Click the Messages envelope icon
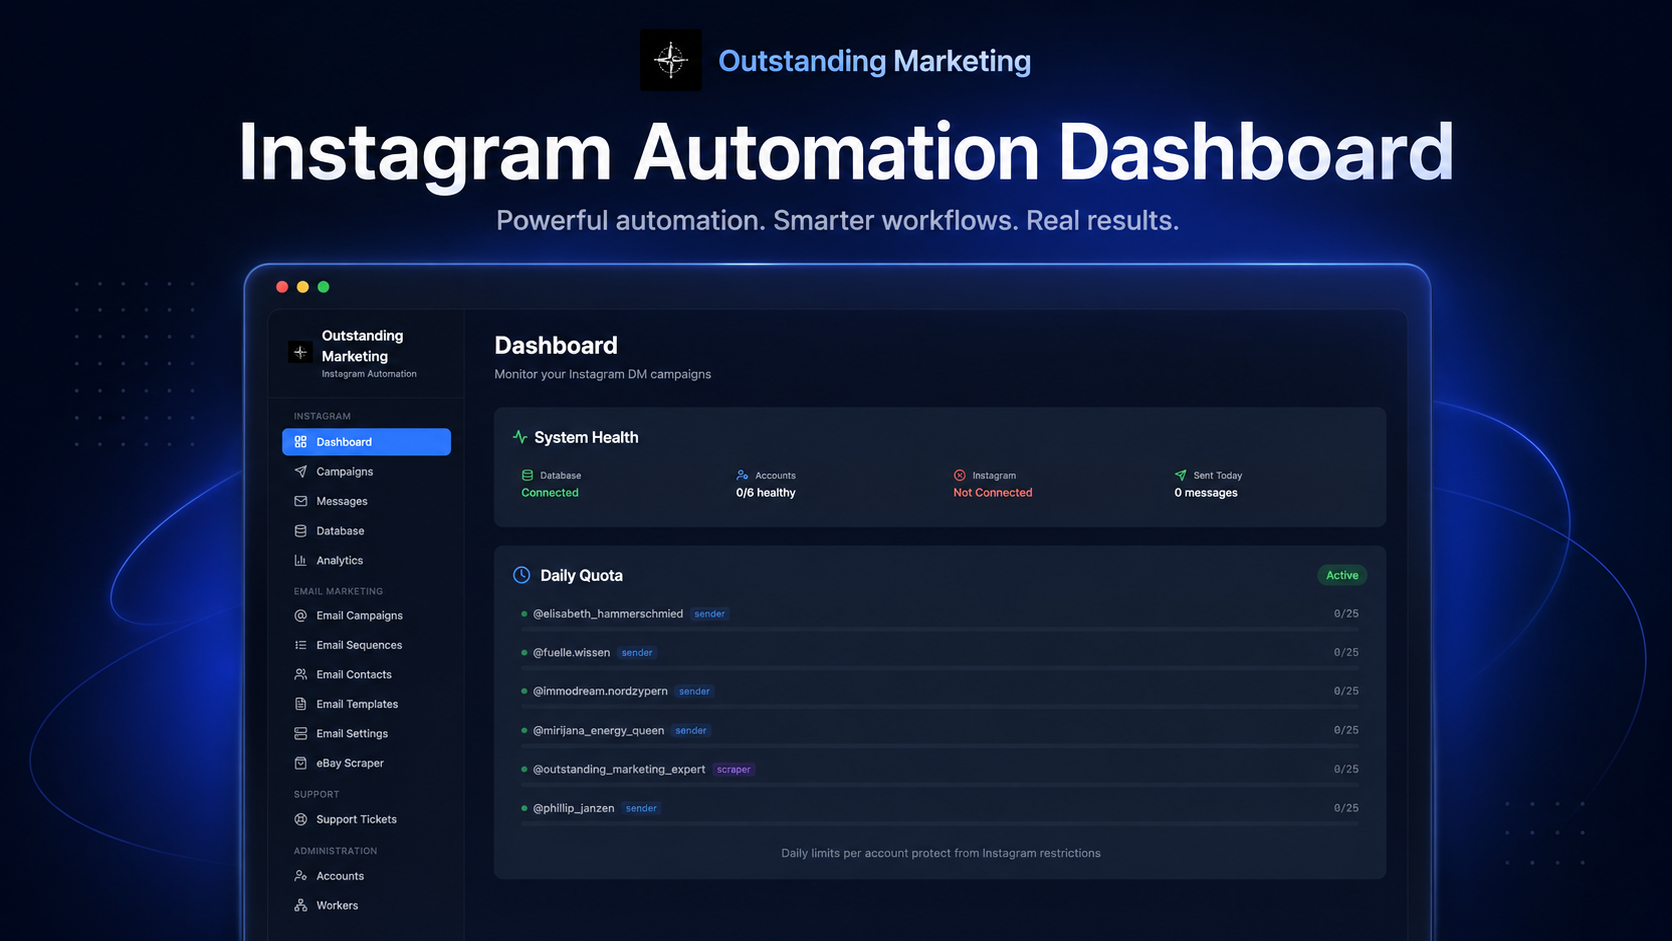Screen dimensions: 1672x941 (300, 501)
